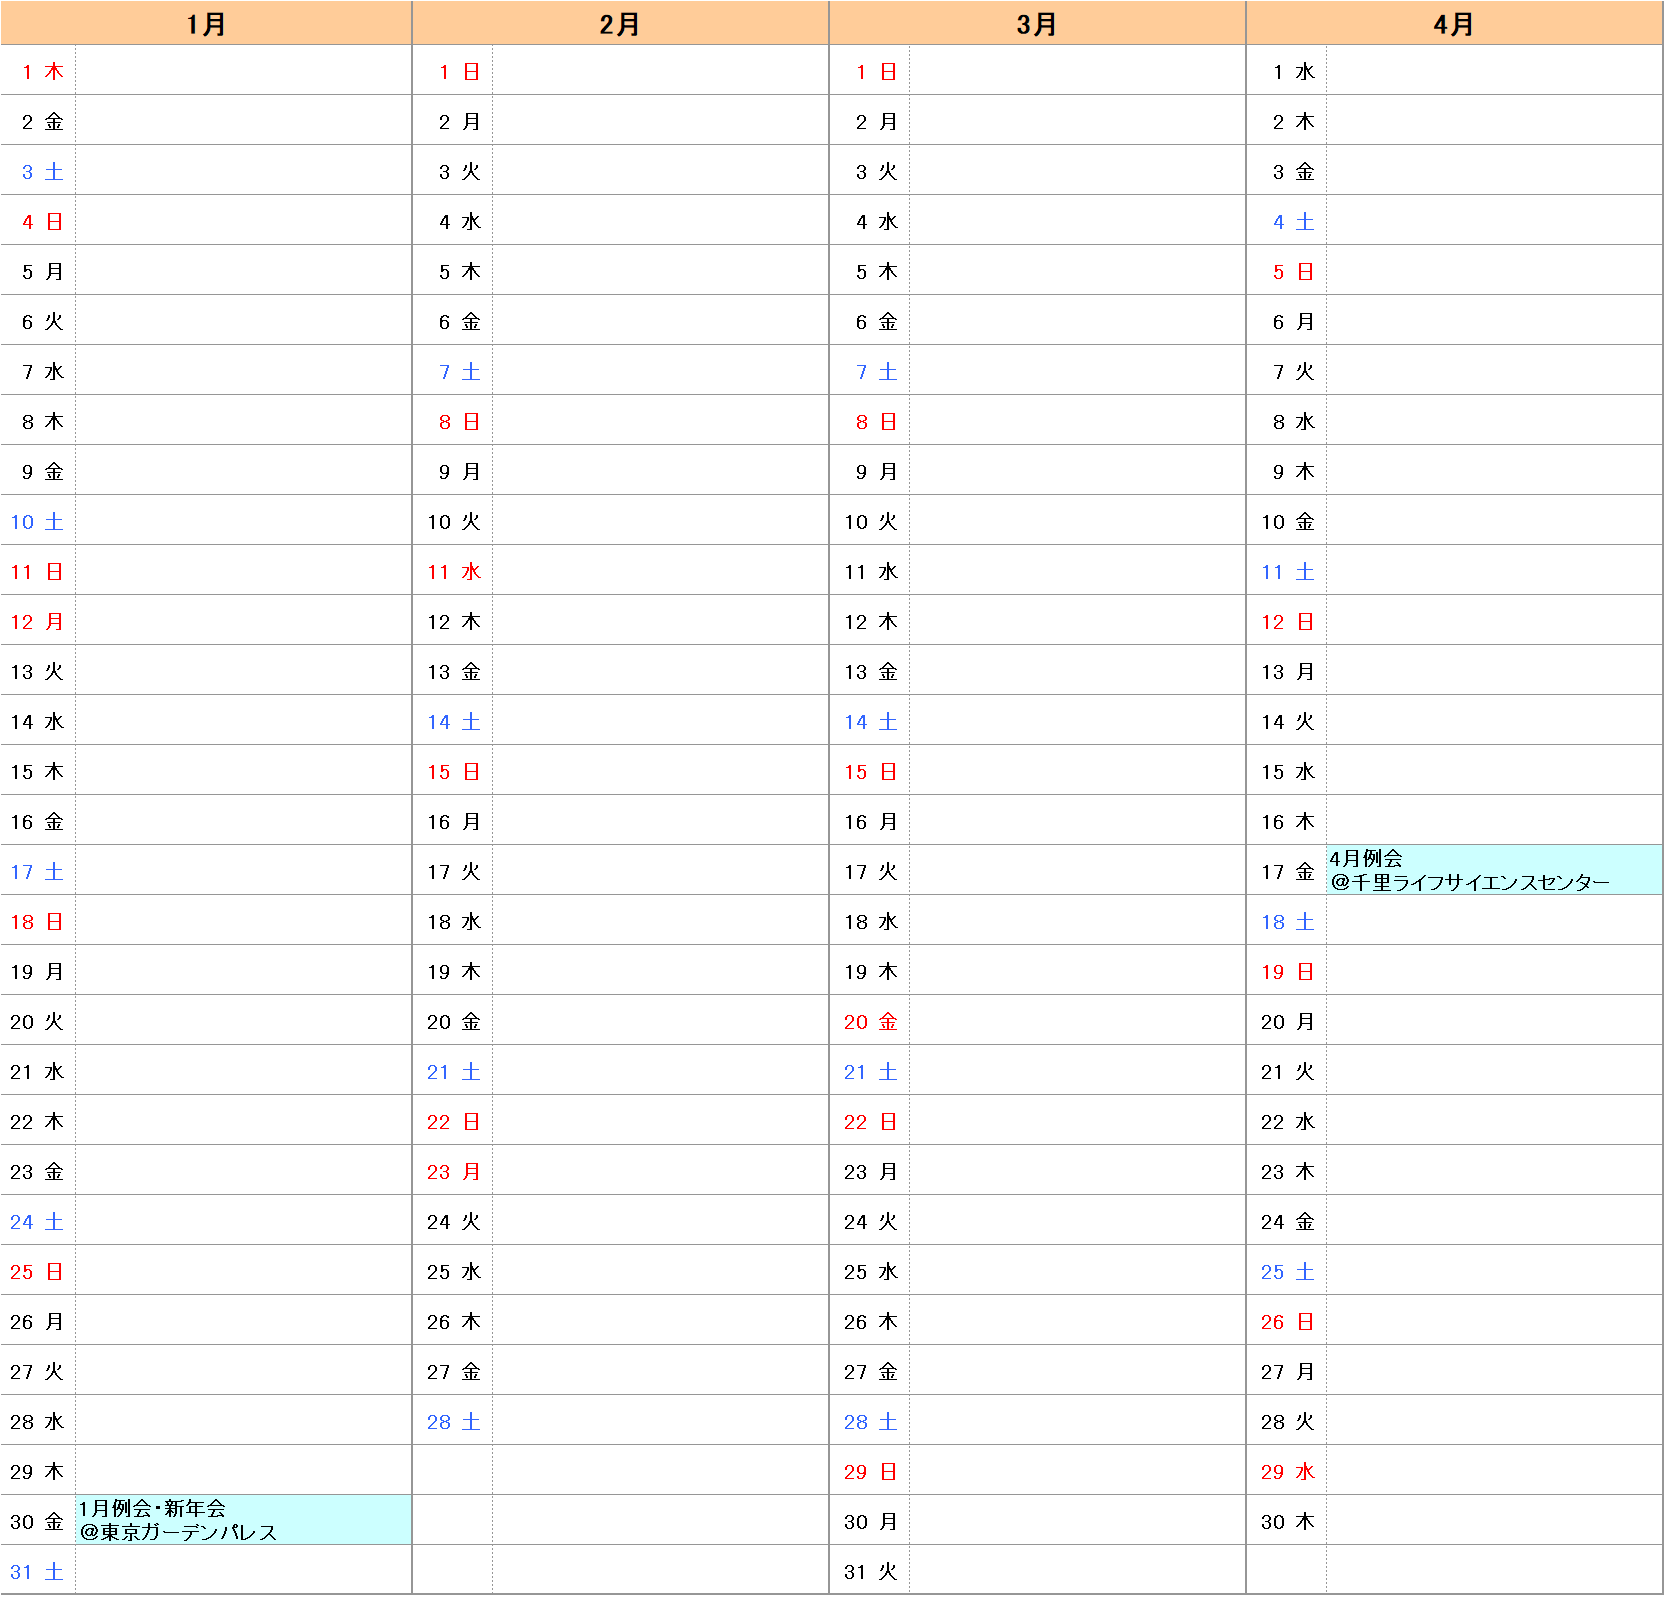Select the 1月 column header
This screenshot has height=1598, width=1664.
point(206,23)
